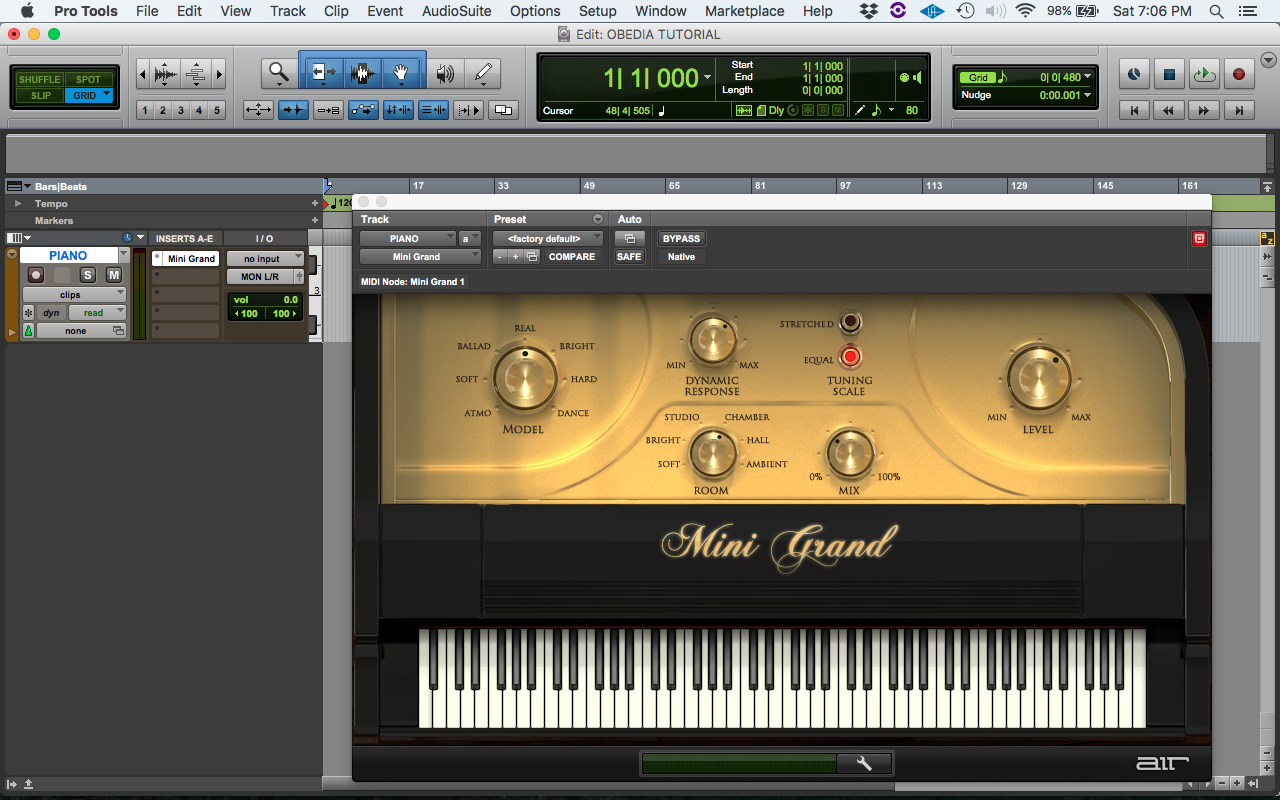This screenshot has height=800, width=1280.
Task: Expand the Tempo ruler triangle
Action: tap(17, 203)
